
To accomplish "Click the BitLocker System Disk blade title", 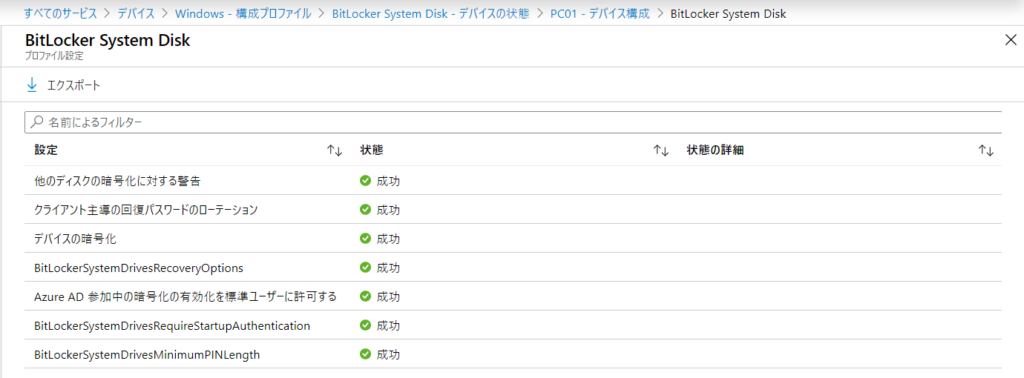I will [x=108, y=40].
